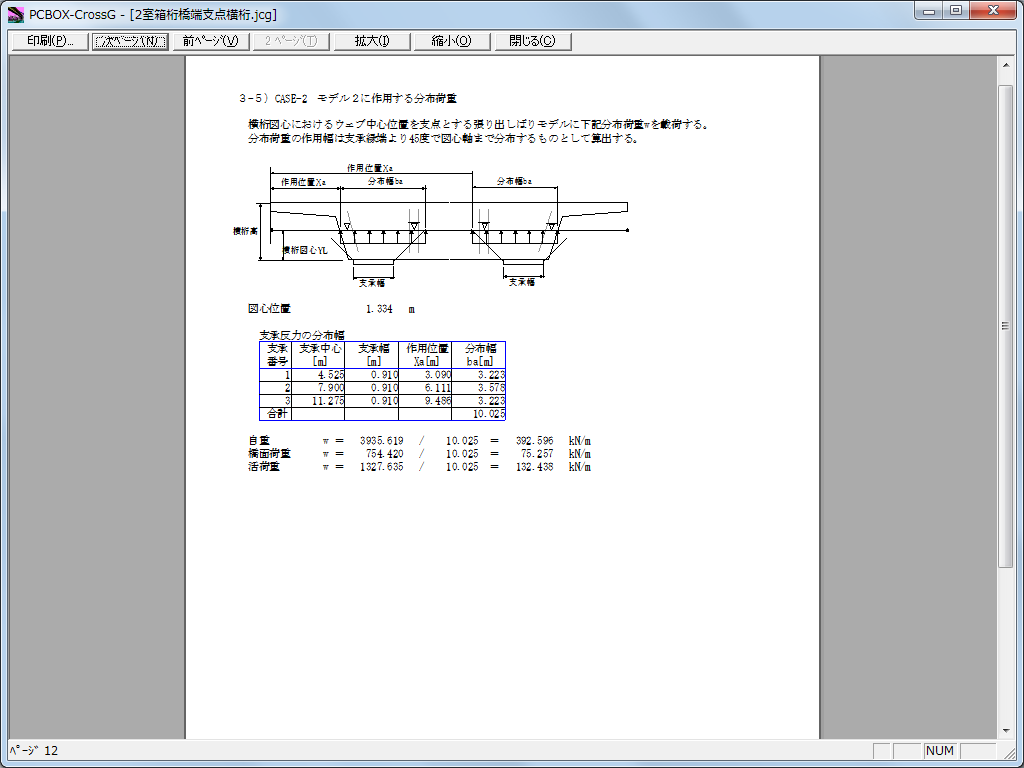
Task: Maximize the PCBOX-CrossG window
Action: tap(957, 11)
